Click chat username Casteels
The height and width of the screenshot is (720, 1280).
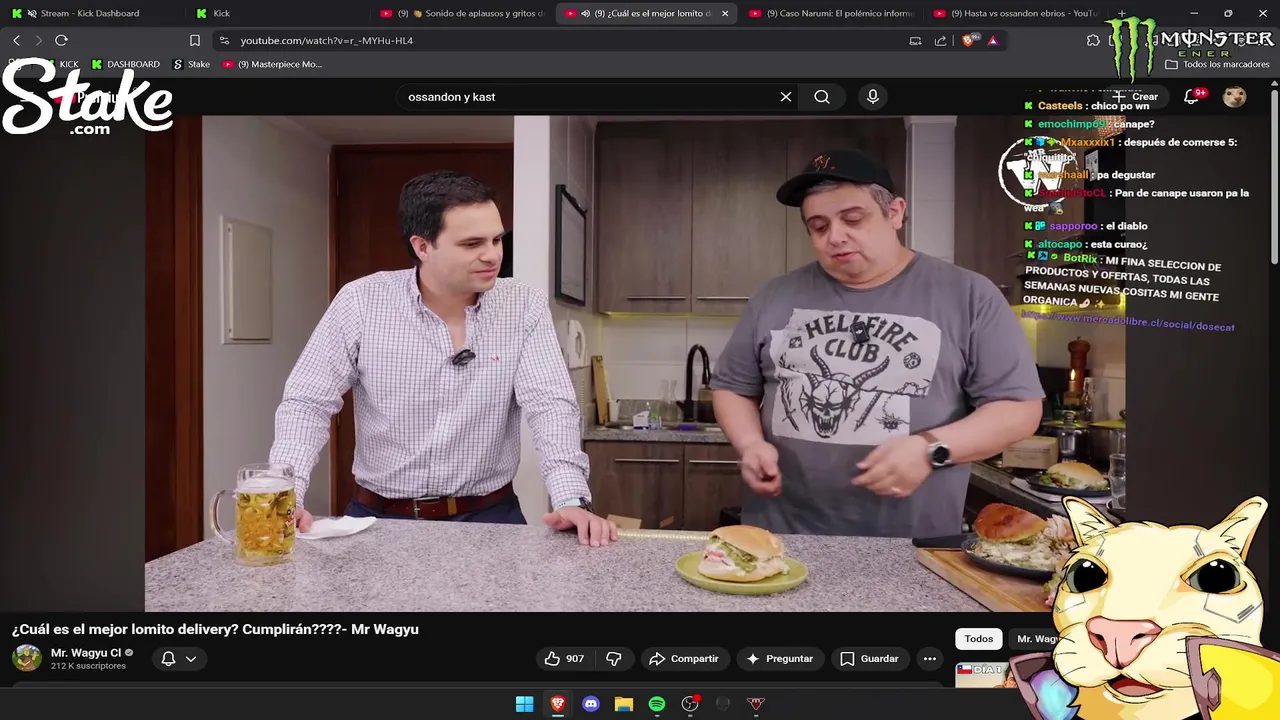(1060, 106)
